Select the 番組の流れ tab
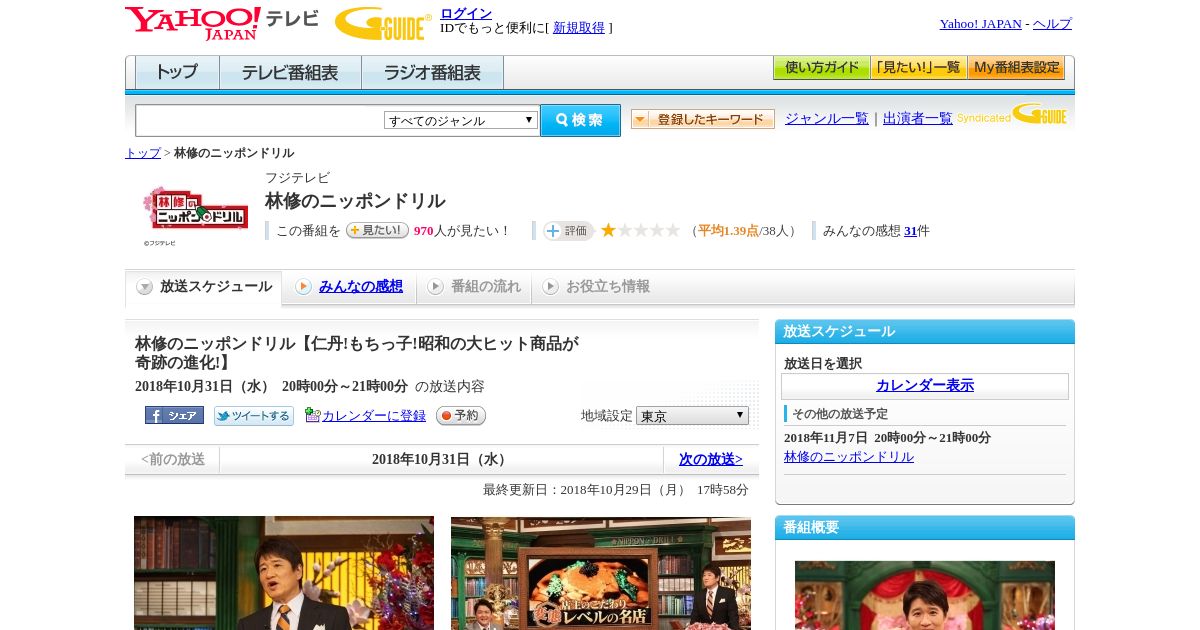Screen dimensions: 1200x630 474,287
